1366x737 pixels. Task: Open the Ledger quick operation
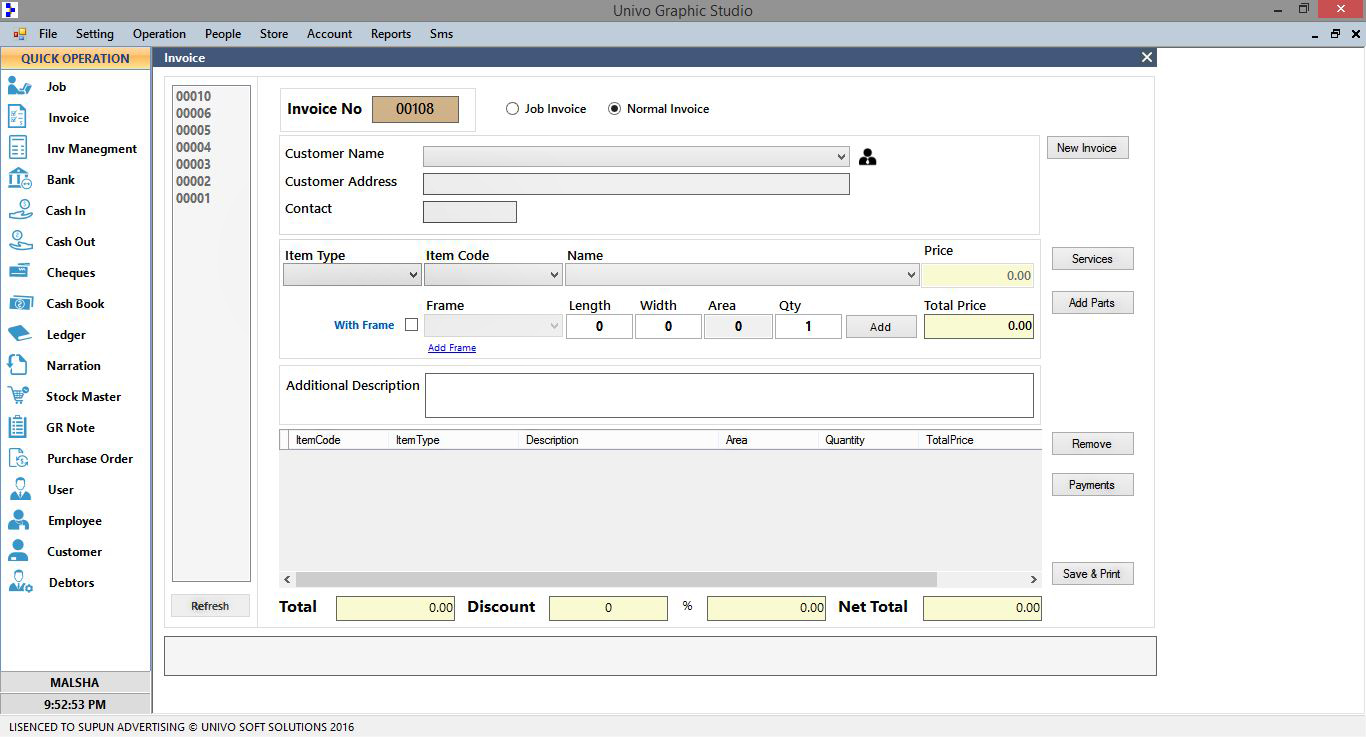(x=65, y=335)
